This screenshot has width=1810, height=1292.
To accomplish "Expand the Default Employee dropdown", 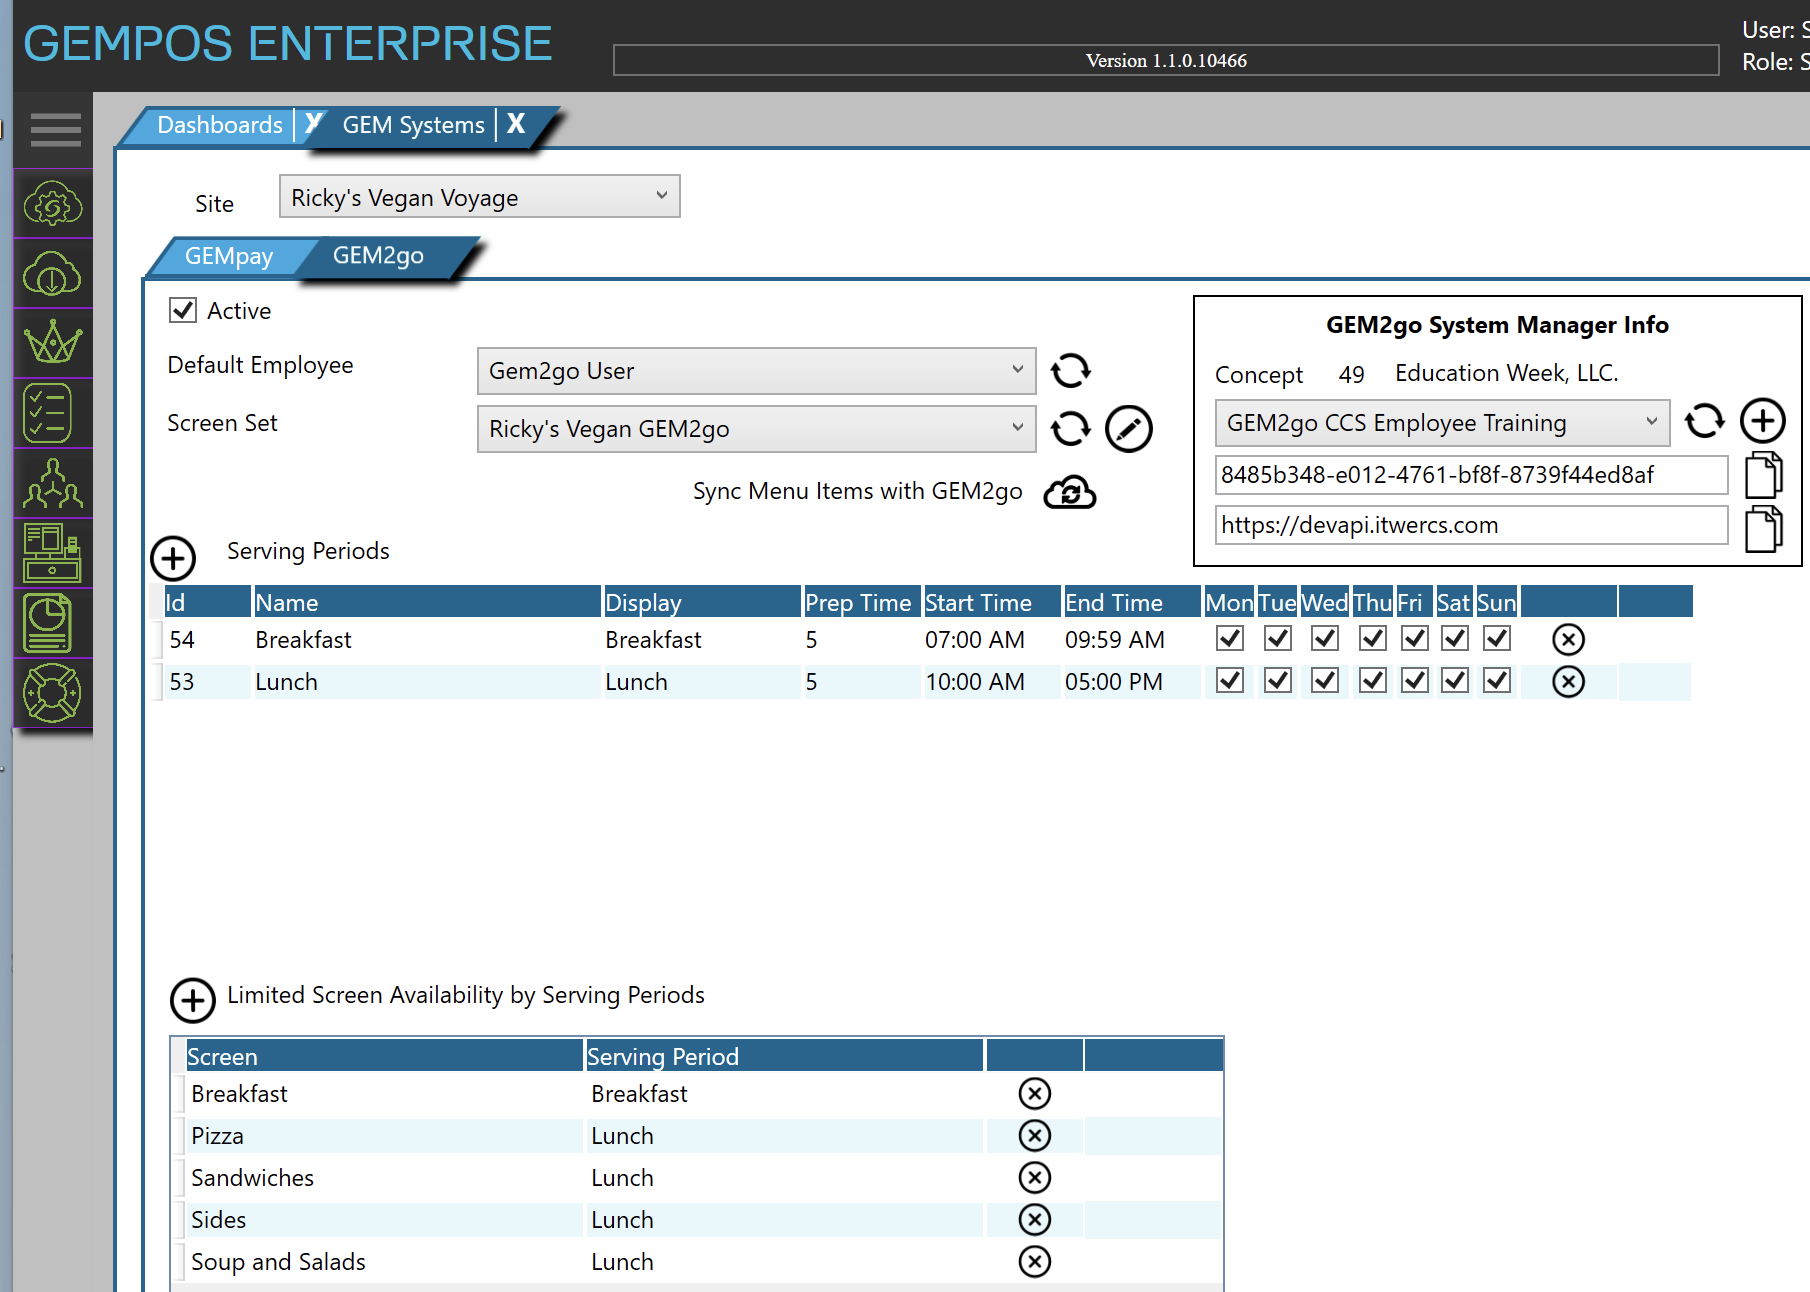I will point(755,371).
